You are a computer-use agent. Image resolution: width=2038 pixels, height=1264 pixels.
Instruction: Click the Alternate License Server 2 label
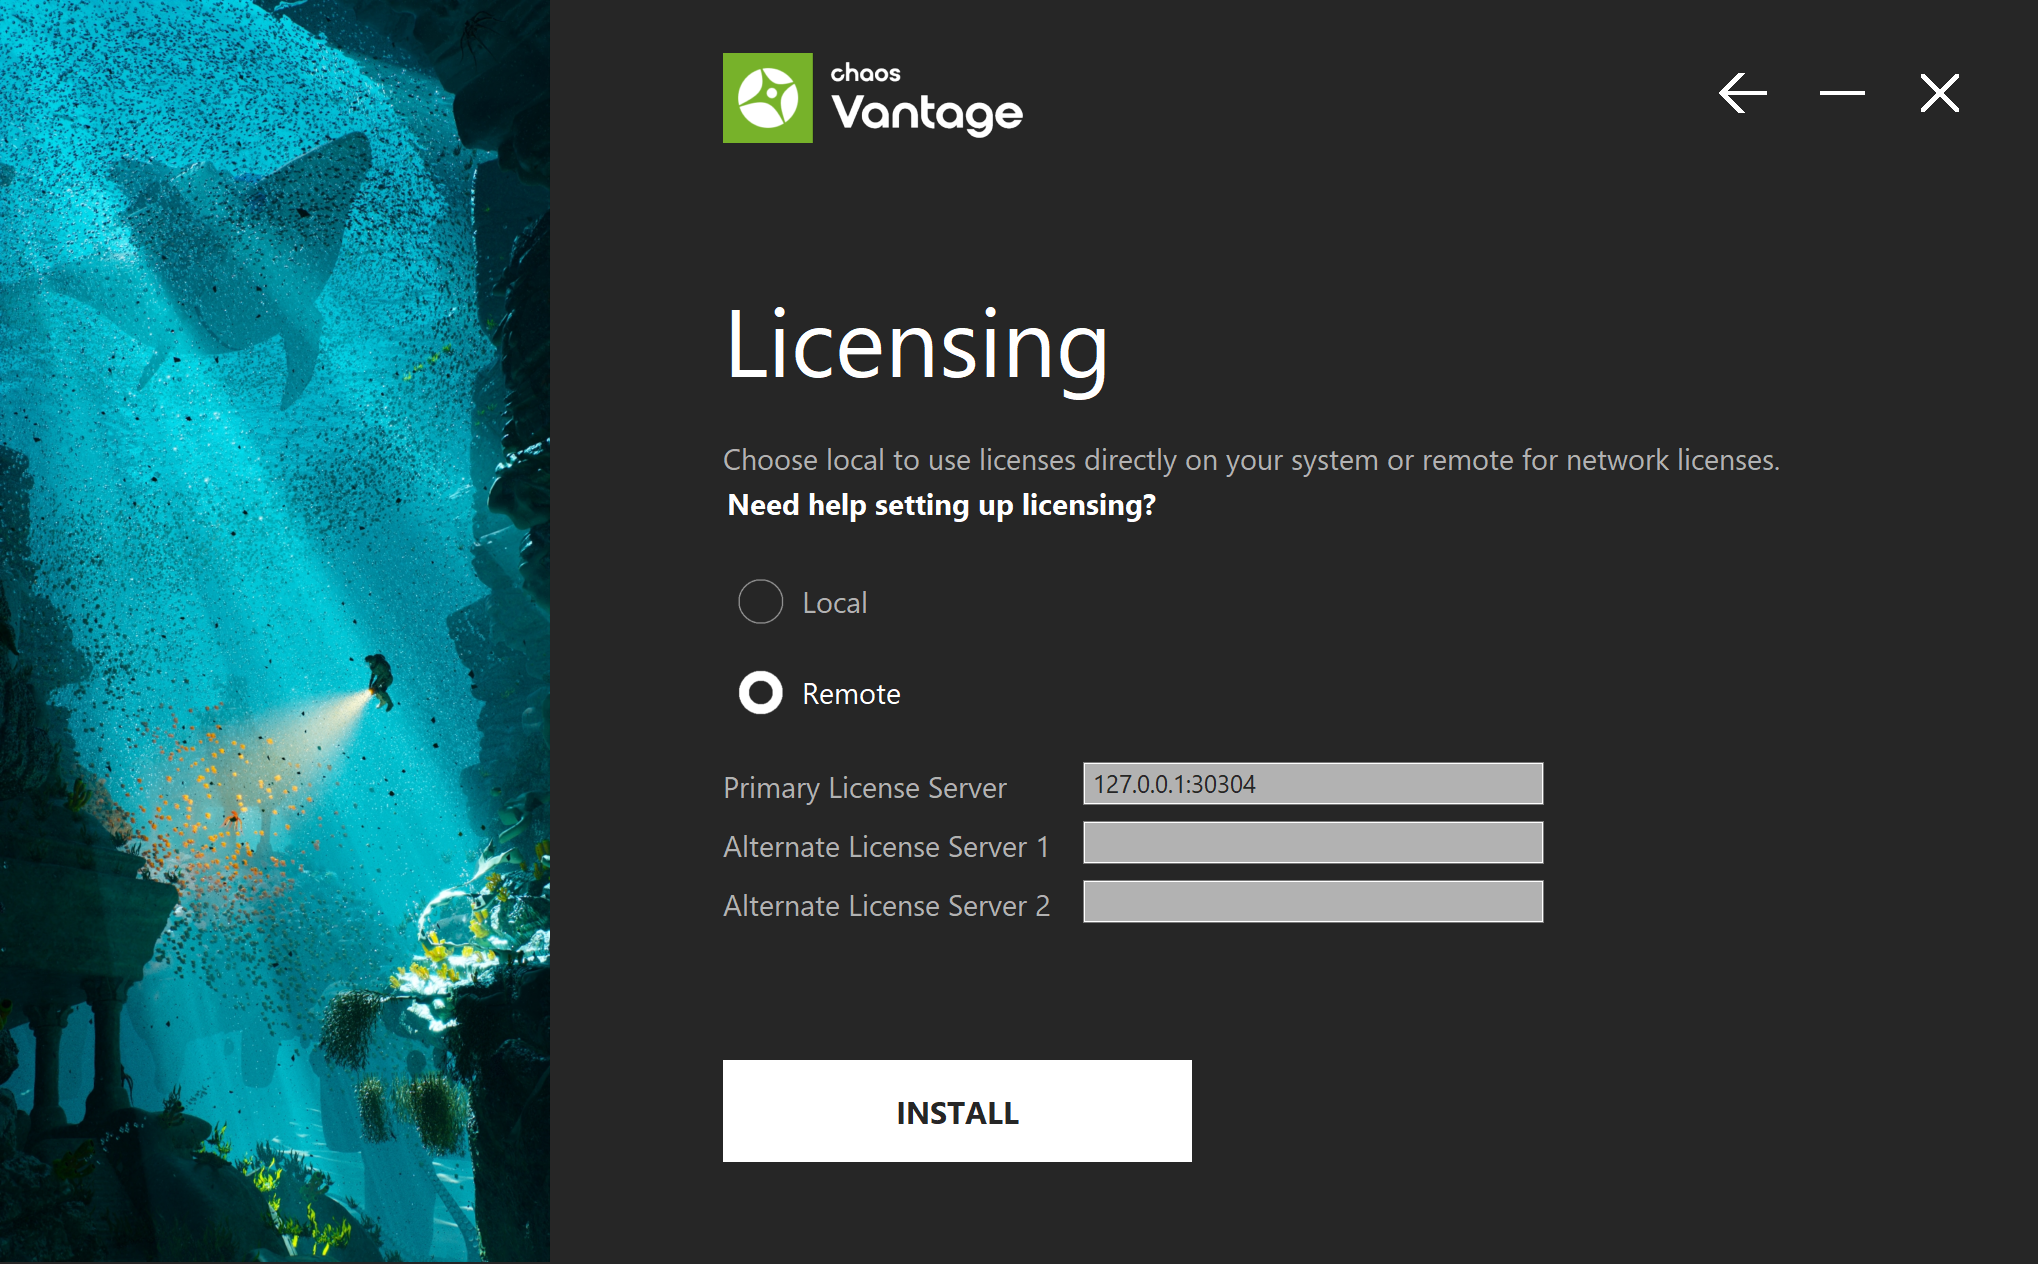point(886,906)
